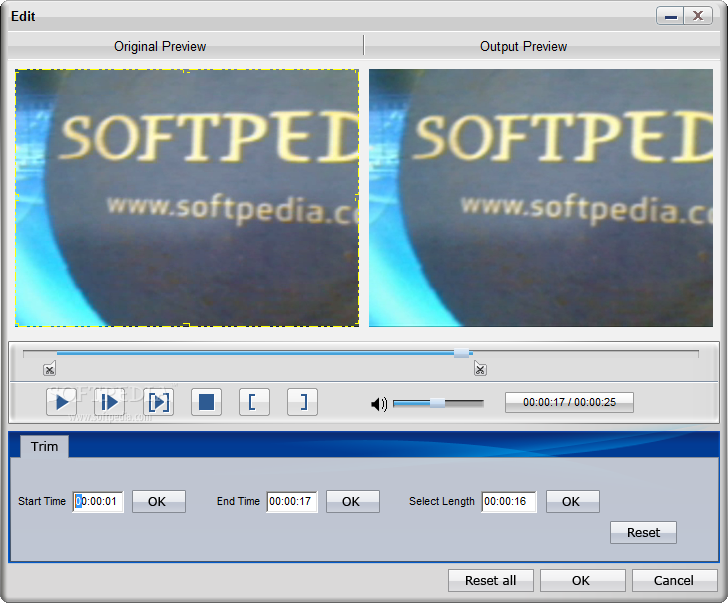Screen dimensions: 728x603
Task: Click the End Time label
Action: pyautogui.click(x=238, y=501)
